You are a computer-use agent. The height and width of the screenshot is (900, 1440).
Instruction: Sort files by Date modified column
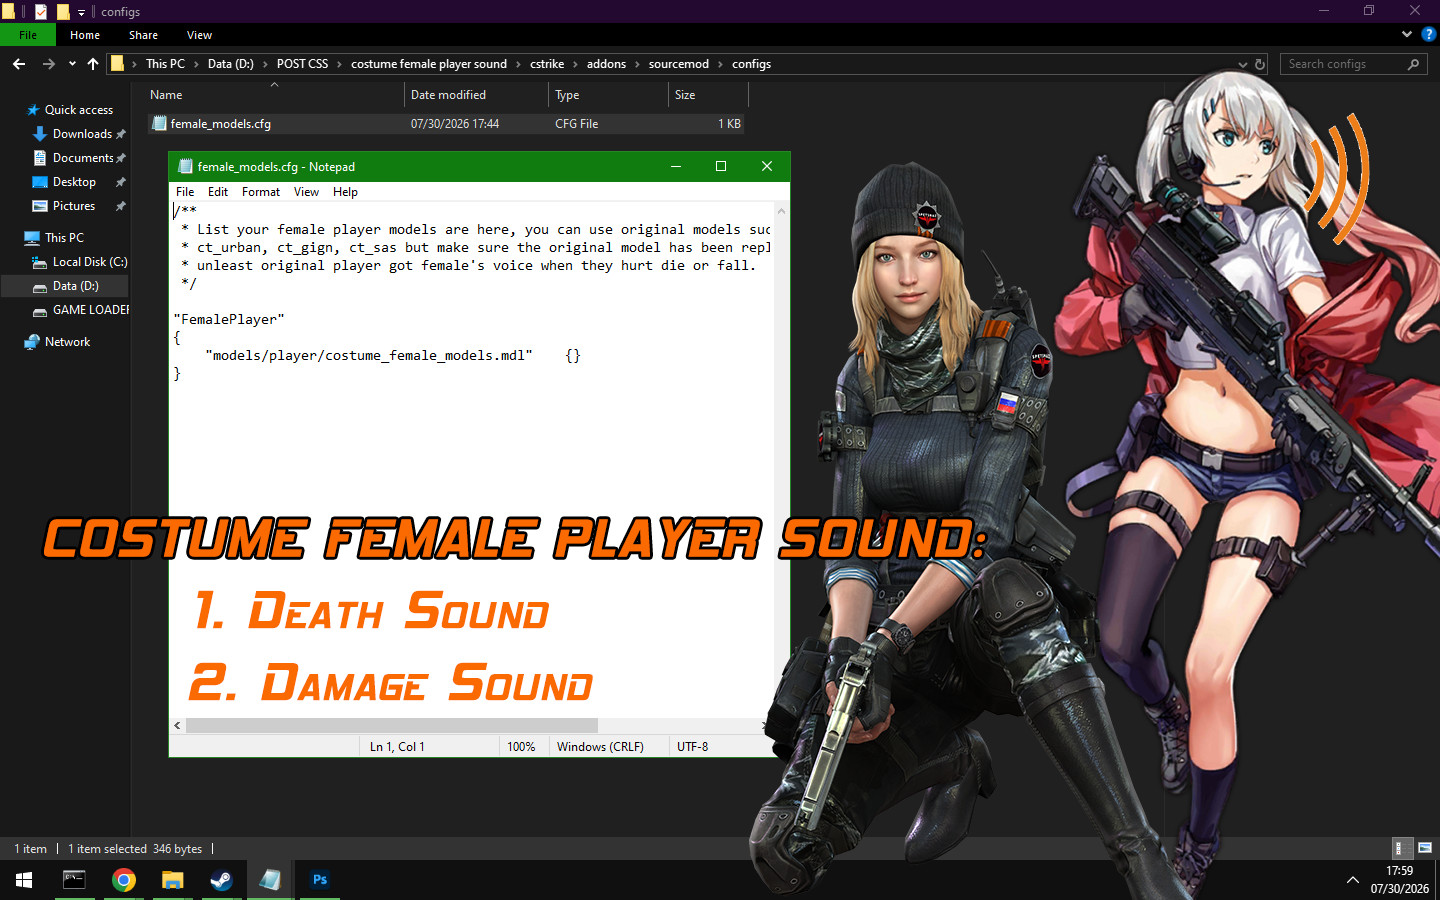pyautogui.click(x=448, y=95)
